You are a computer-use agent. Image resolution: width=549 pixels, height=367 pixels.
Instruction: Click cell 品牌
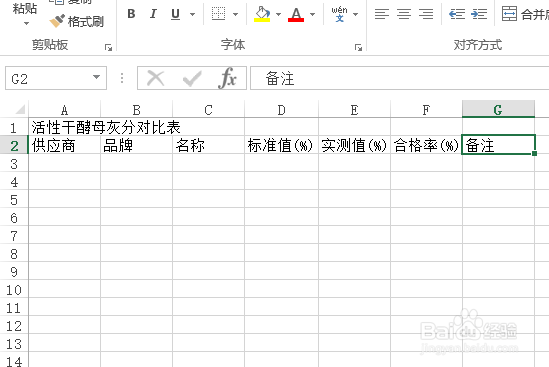click(137, 145)
